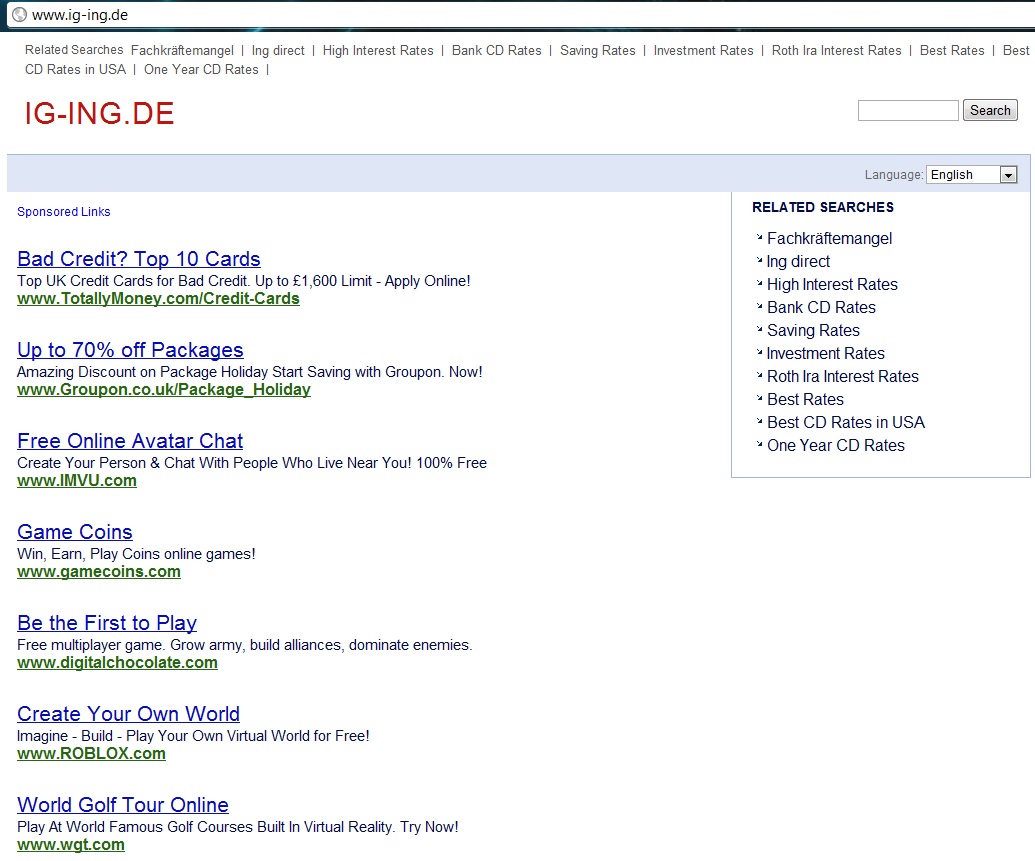This screenshot has height=861, width=1035.
Task: Click arrow bullet beside sidebar Investment Rates
Action: 760,352
